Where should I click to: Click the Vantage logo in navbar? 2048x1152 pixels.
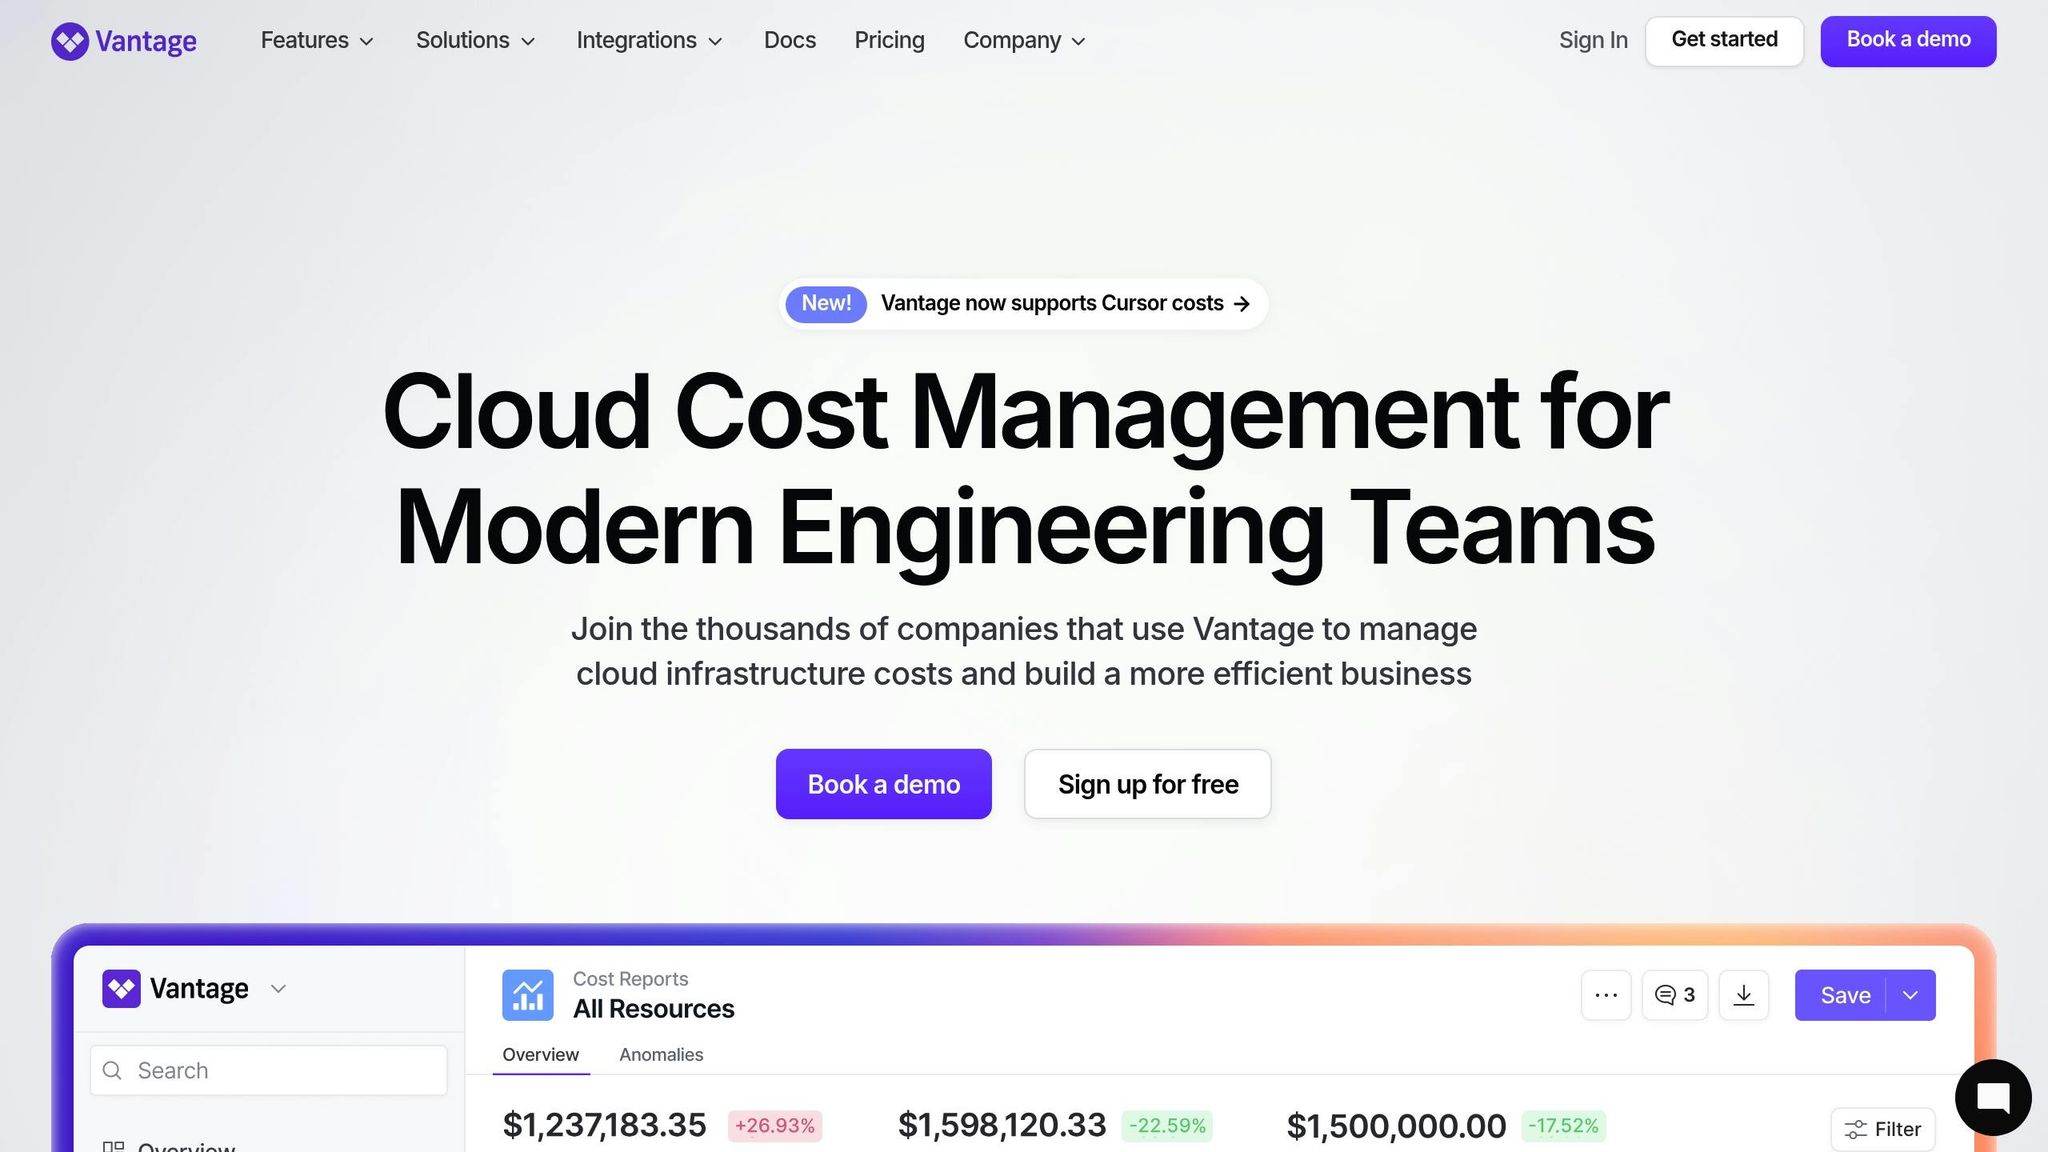(123, 41)
